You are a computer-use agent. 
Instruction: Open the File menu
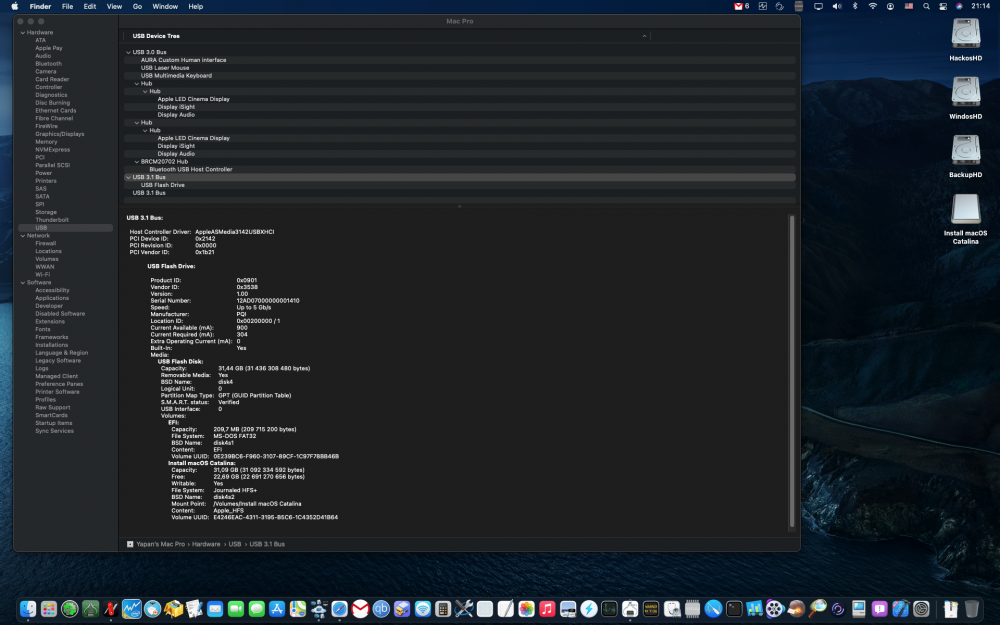(67, 6)
